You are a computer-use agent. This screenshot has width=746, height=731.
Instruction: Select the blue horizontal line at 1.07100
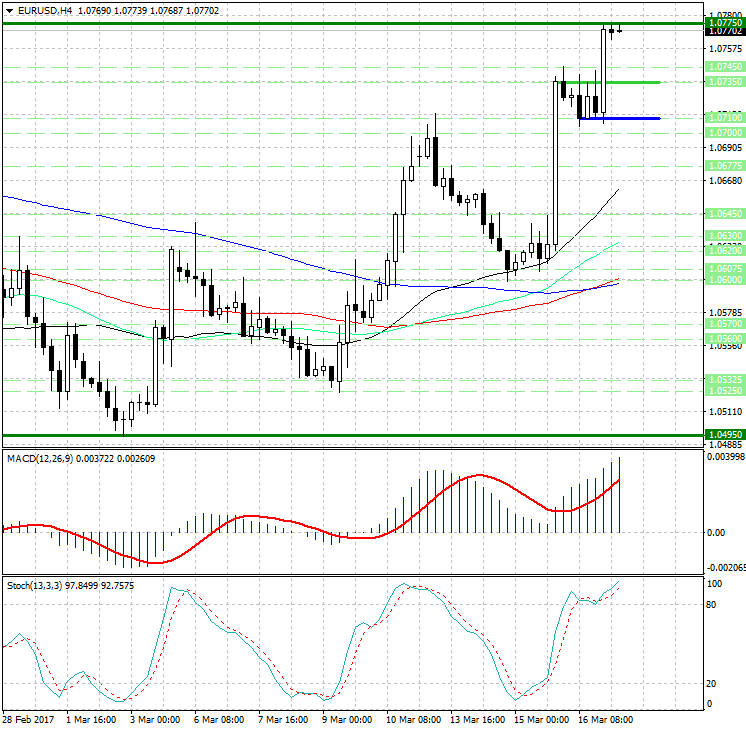(620, 118)
